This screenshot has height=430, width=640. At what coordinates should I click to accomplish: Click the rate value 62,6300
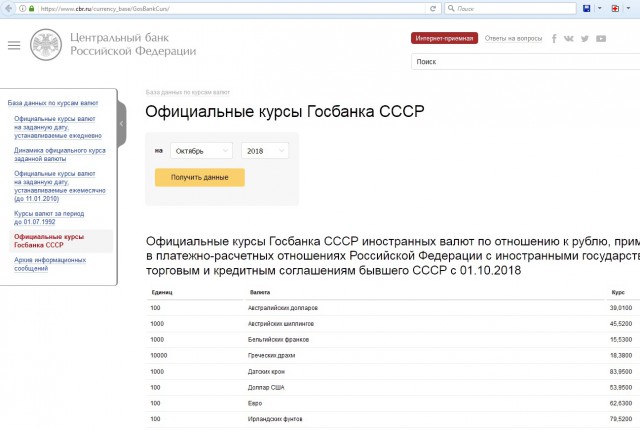621,403
